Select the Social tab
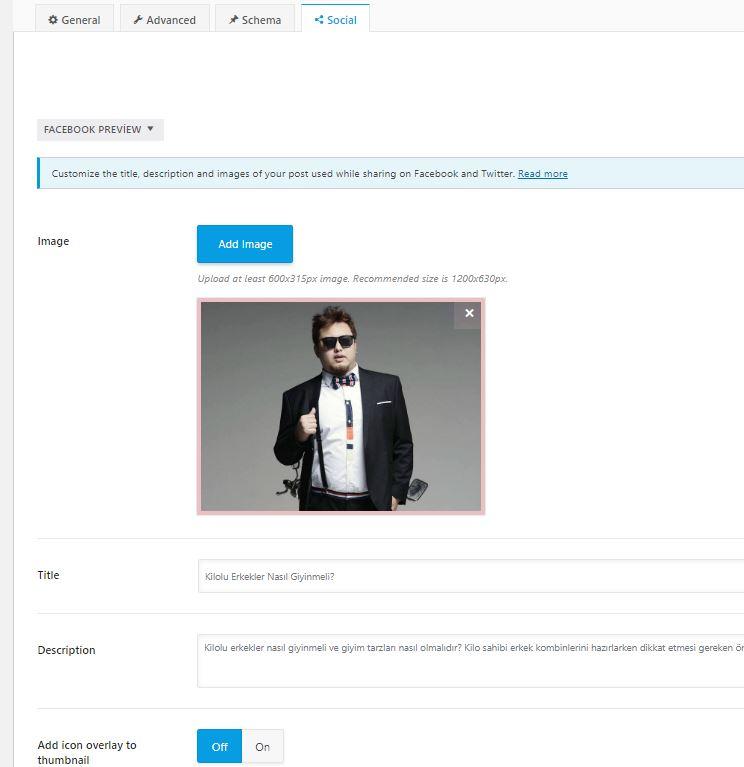The image size is (744, 767). click(335, 19)
